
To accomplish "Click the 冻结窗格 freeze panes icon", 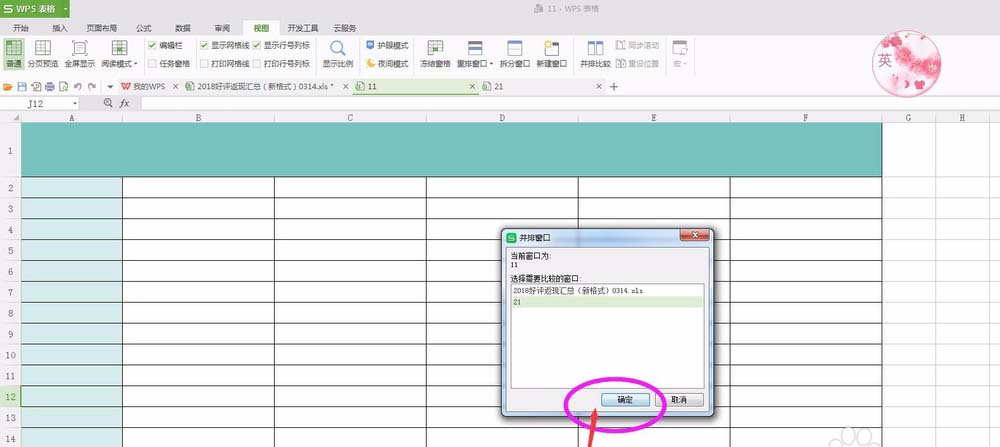I will click(x=435, y=54).
